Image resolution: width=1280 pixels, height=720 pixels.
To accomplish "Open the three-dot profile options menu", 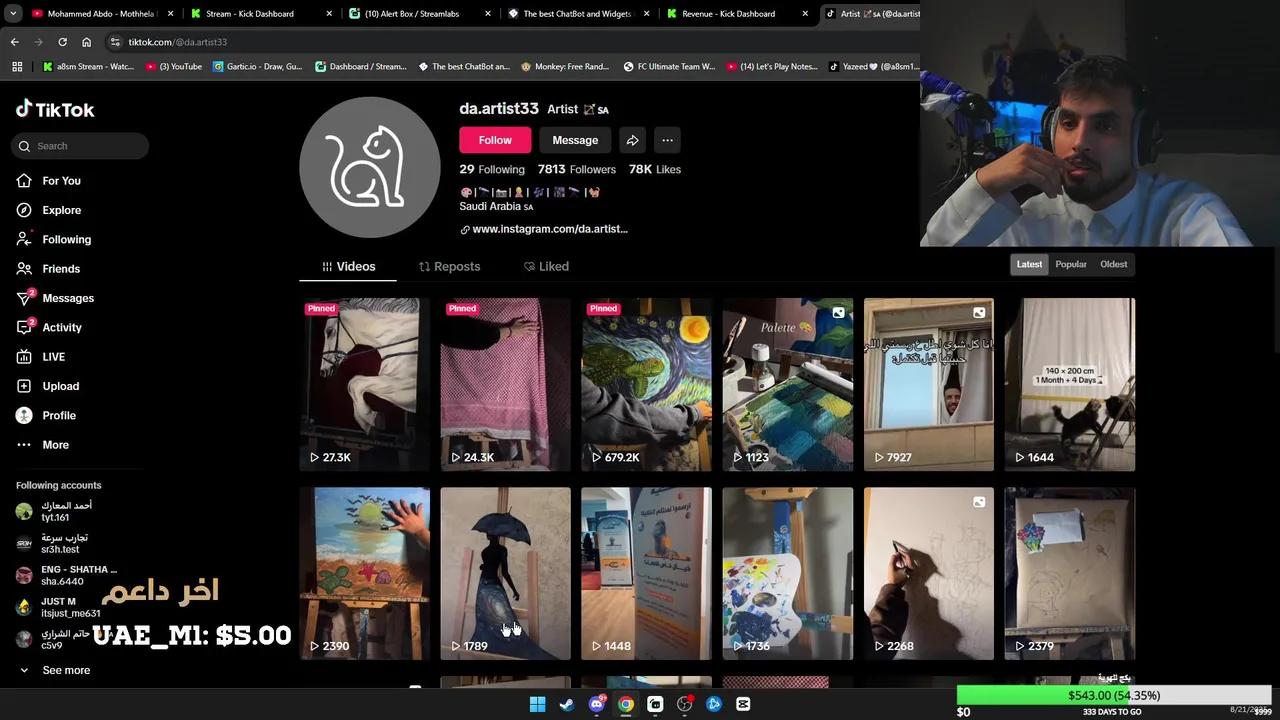I will [x=667, y=140].
